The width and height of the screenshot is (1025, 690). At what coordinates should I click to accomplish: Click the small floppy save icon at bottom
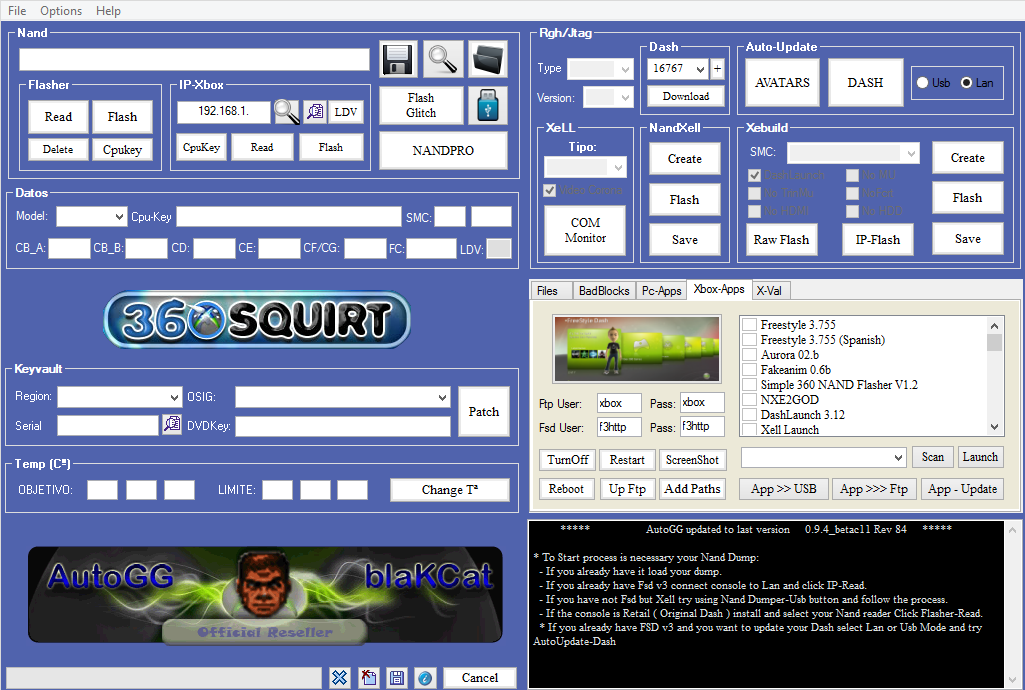[x=397, y=678]
